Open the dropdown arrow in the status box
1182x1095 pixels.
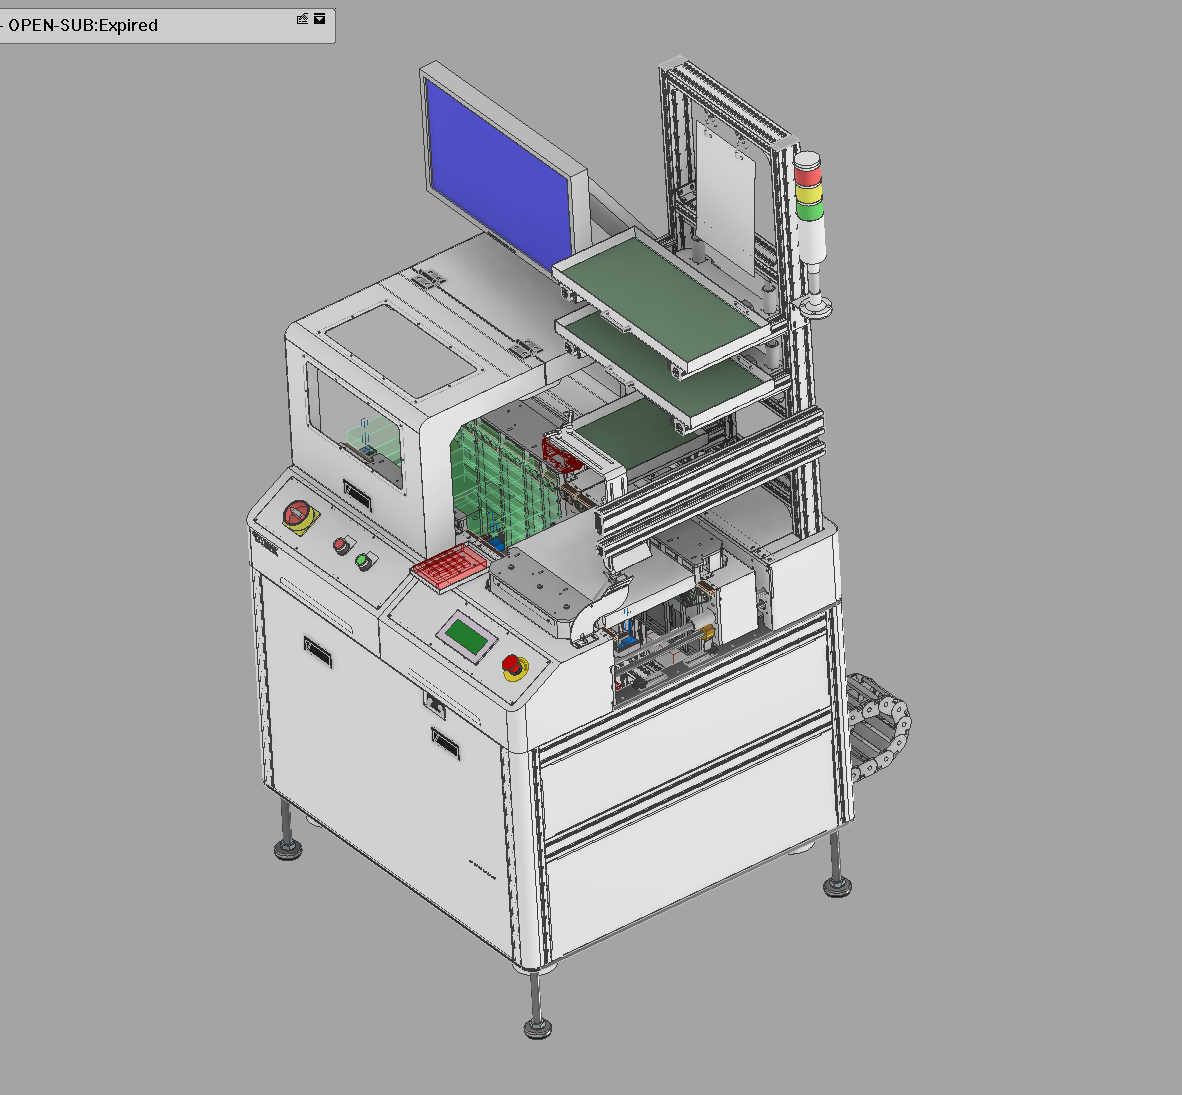320,19
